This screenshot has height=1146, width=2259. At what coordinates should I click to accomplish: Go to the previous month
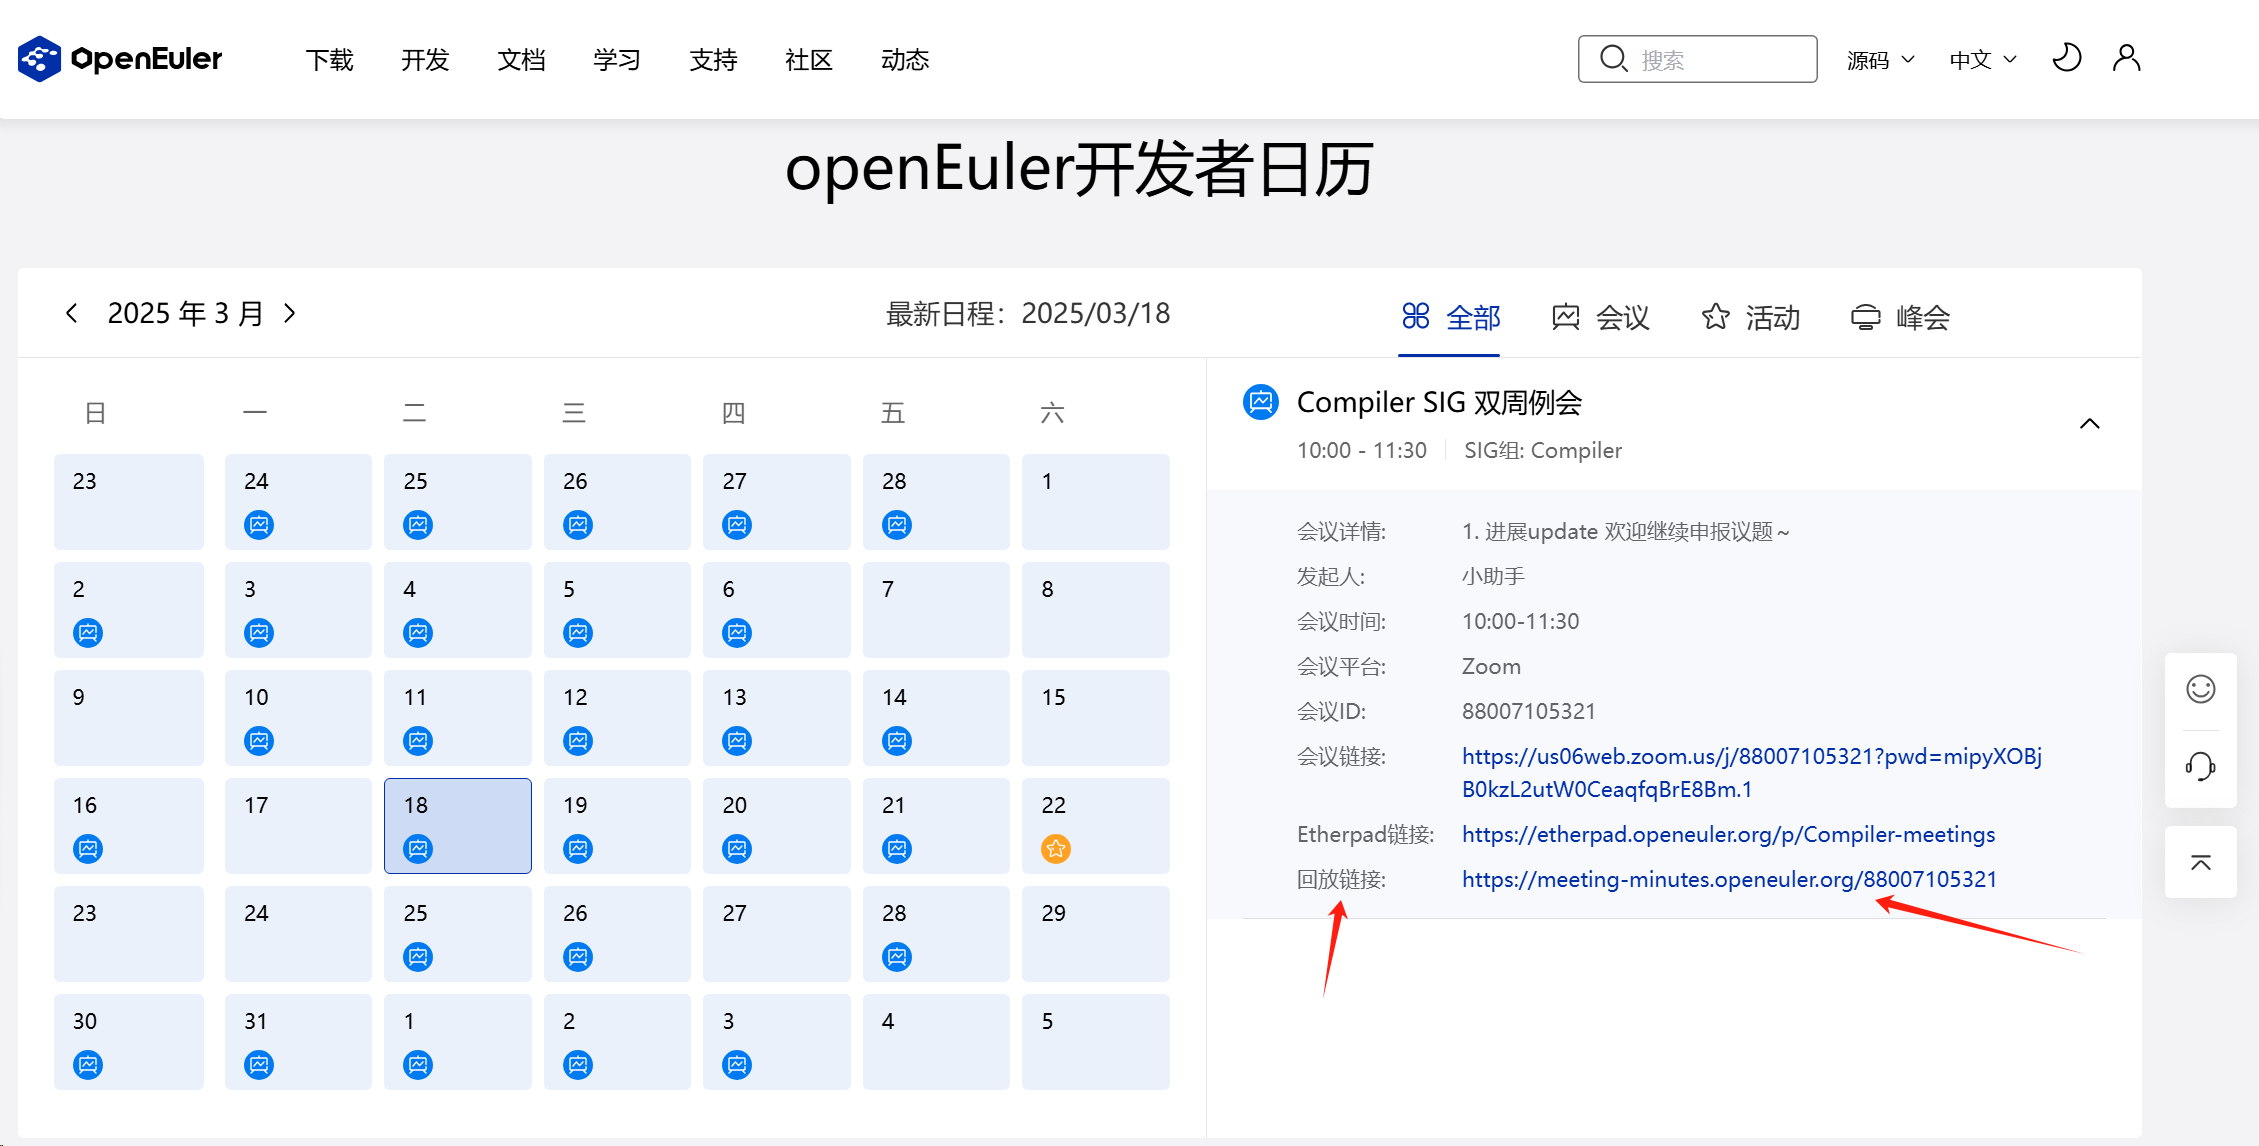click(x=71, y=313)
